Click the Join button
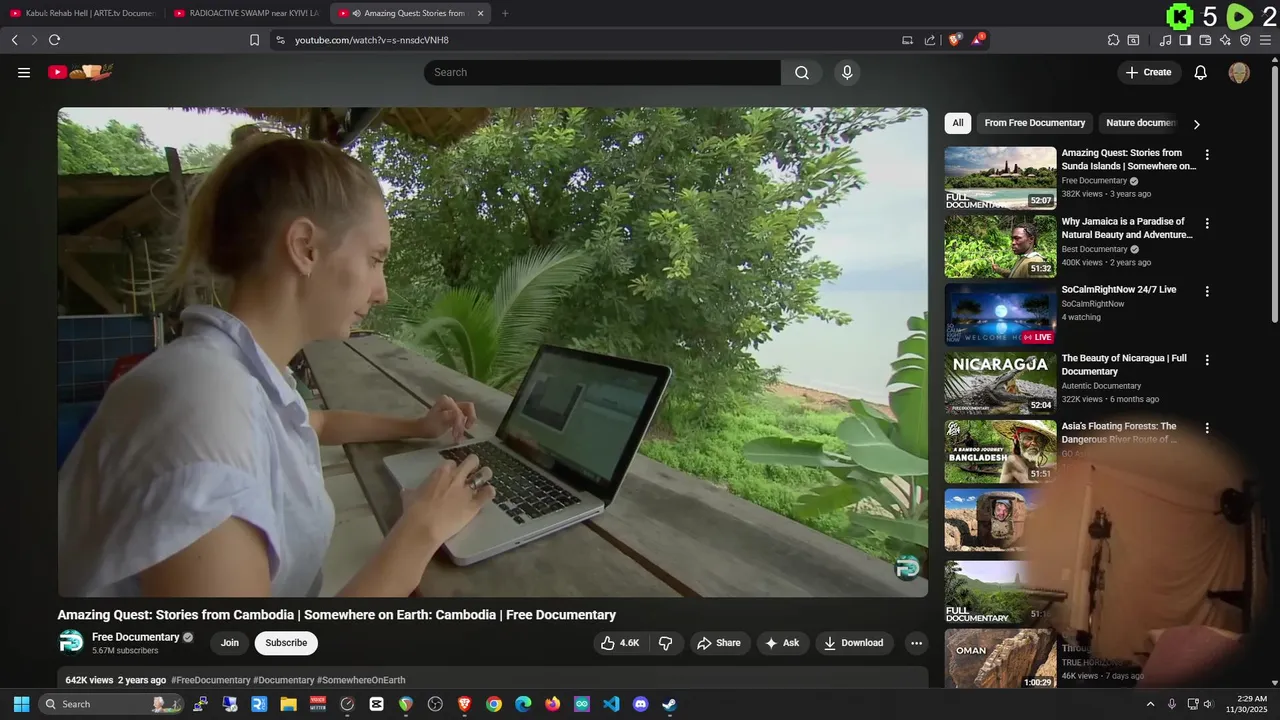Image resolution: width=1280 pixels, height=720 pixels. pos(230,643)
